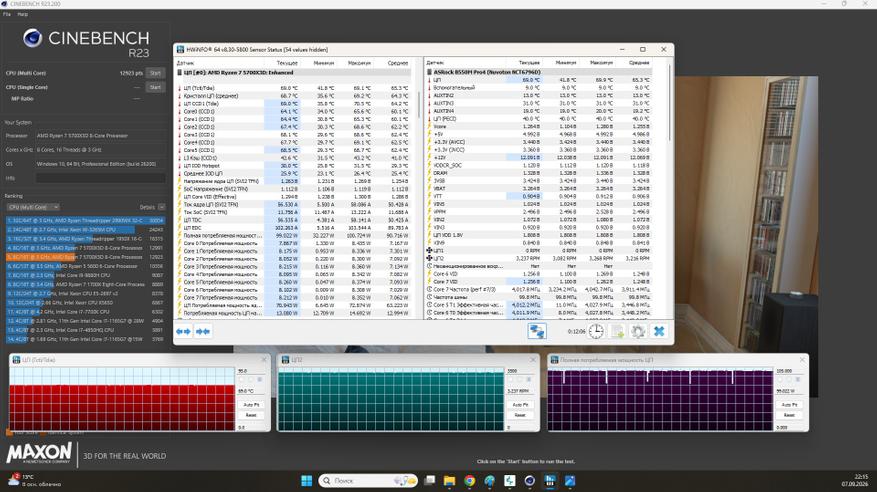Select the Vcore row in motherboard sensors

coord(539,127)
